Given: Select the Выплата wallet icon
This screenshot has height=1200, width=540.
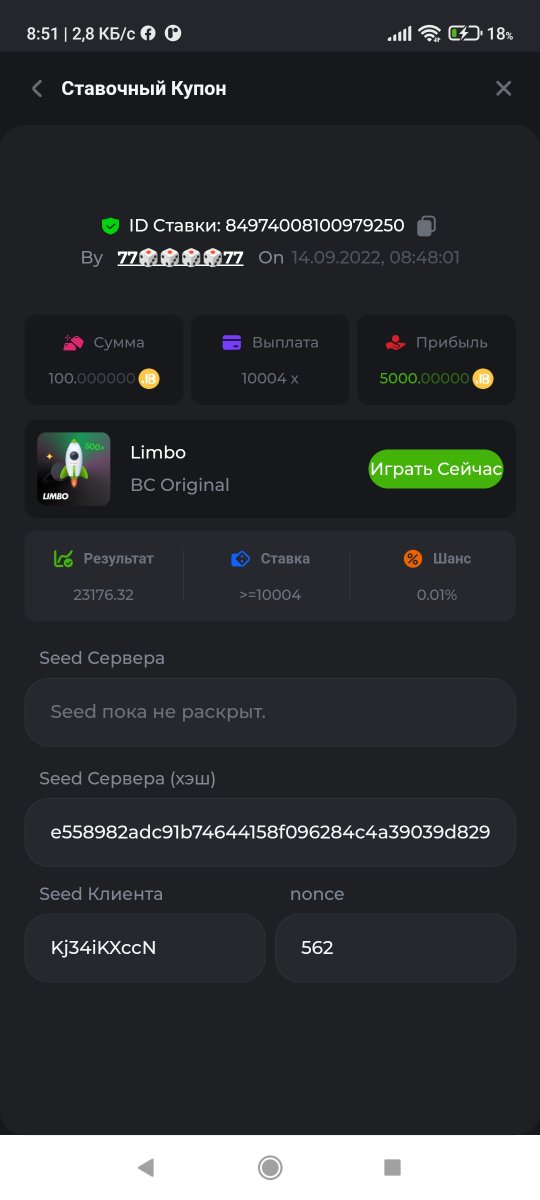Looking at the screenshot, I should 232,342.
